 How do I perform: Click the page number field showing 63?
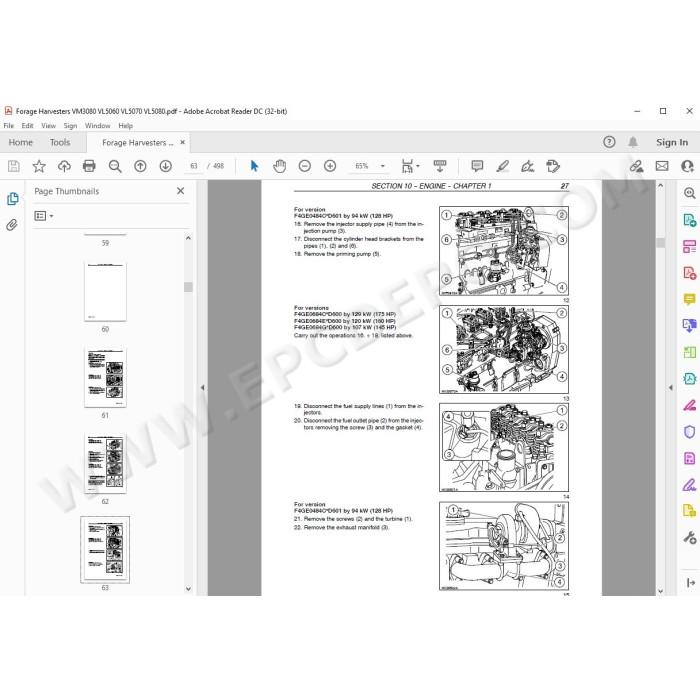pos(194,166)
